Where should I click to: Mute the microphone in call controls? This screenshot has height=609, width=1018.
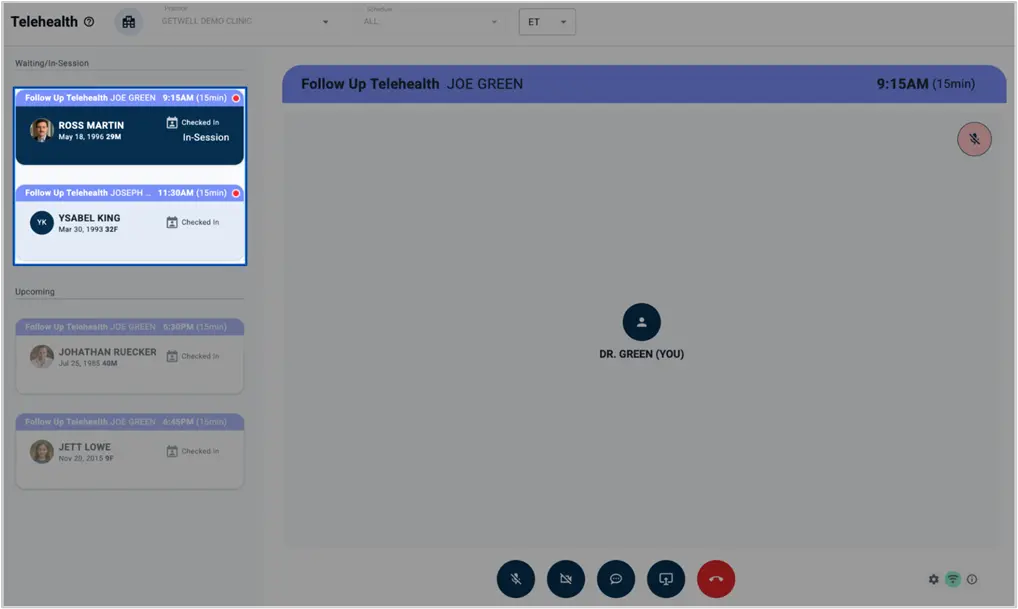(516, 578)
